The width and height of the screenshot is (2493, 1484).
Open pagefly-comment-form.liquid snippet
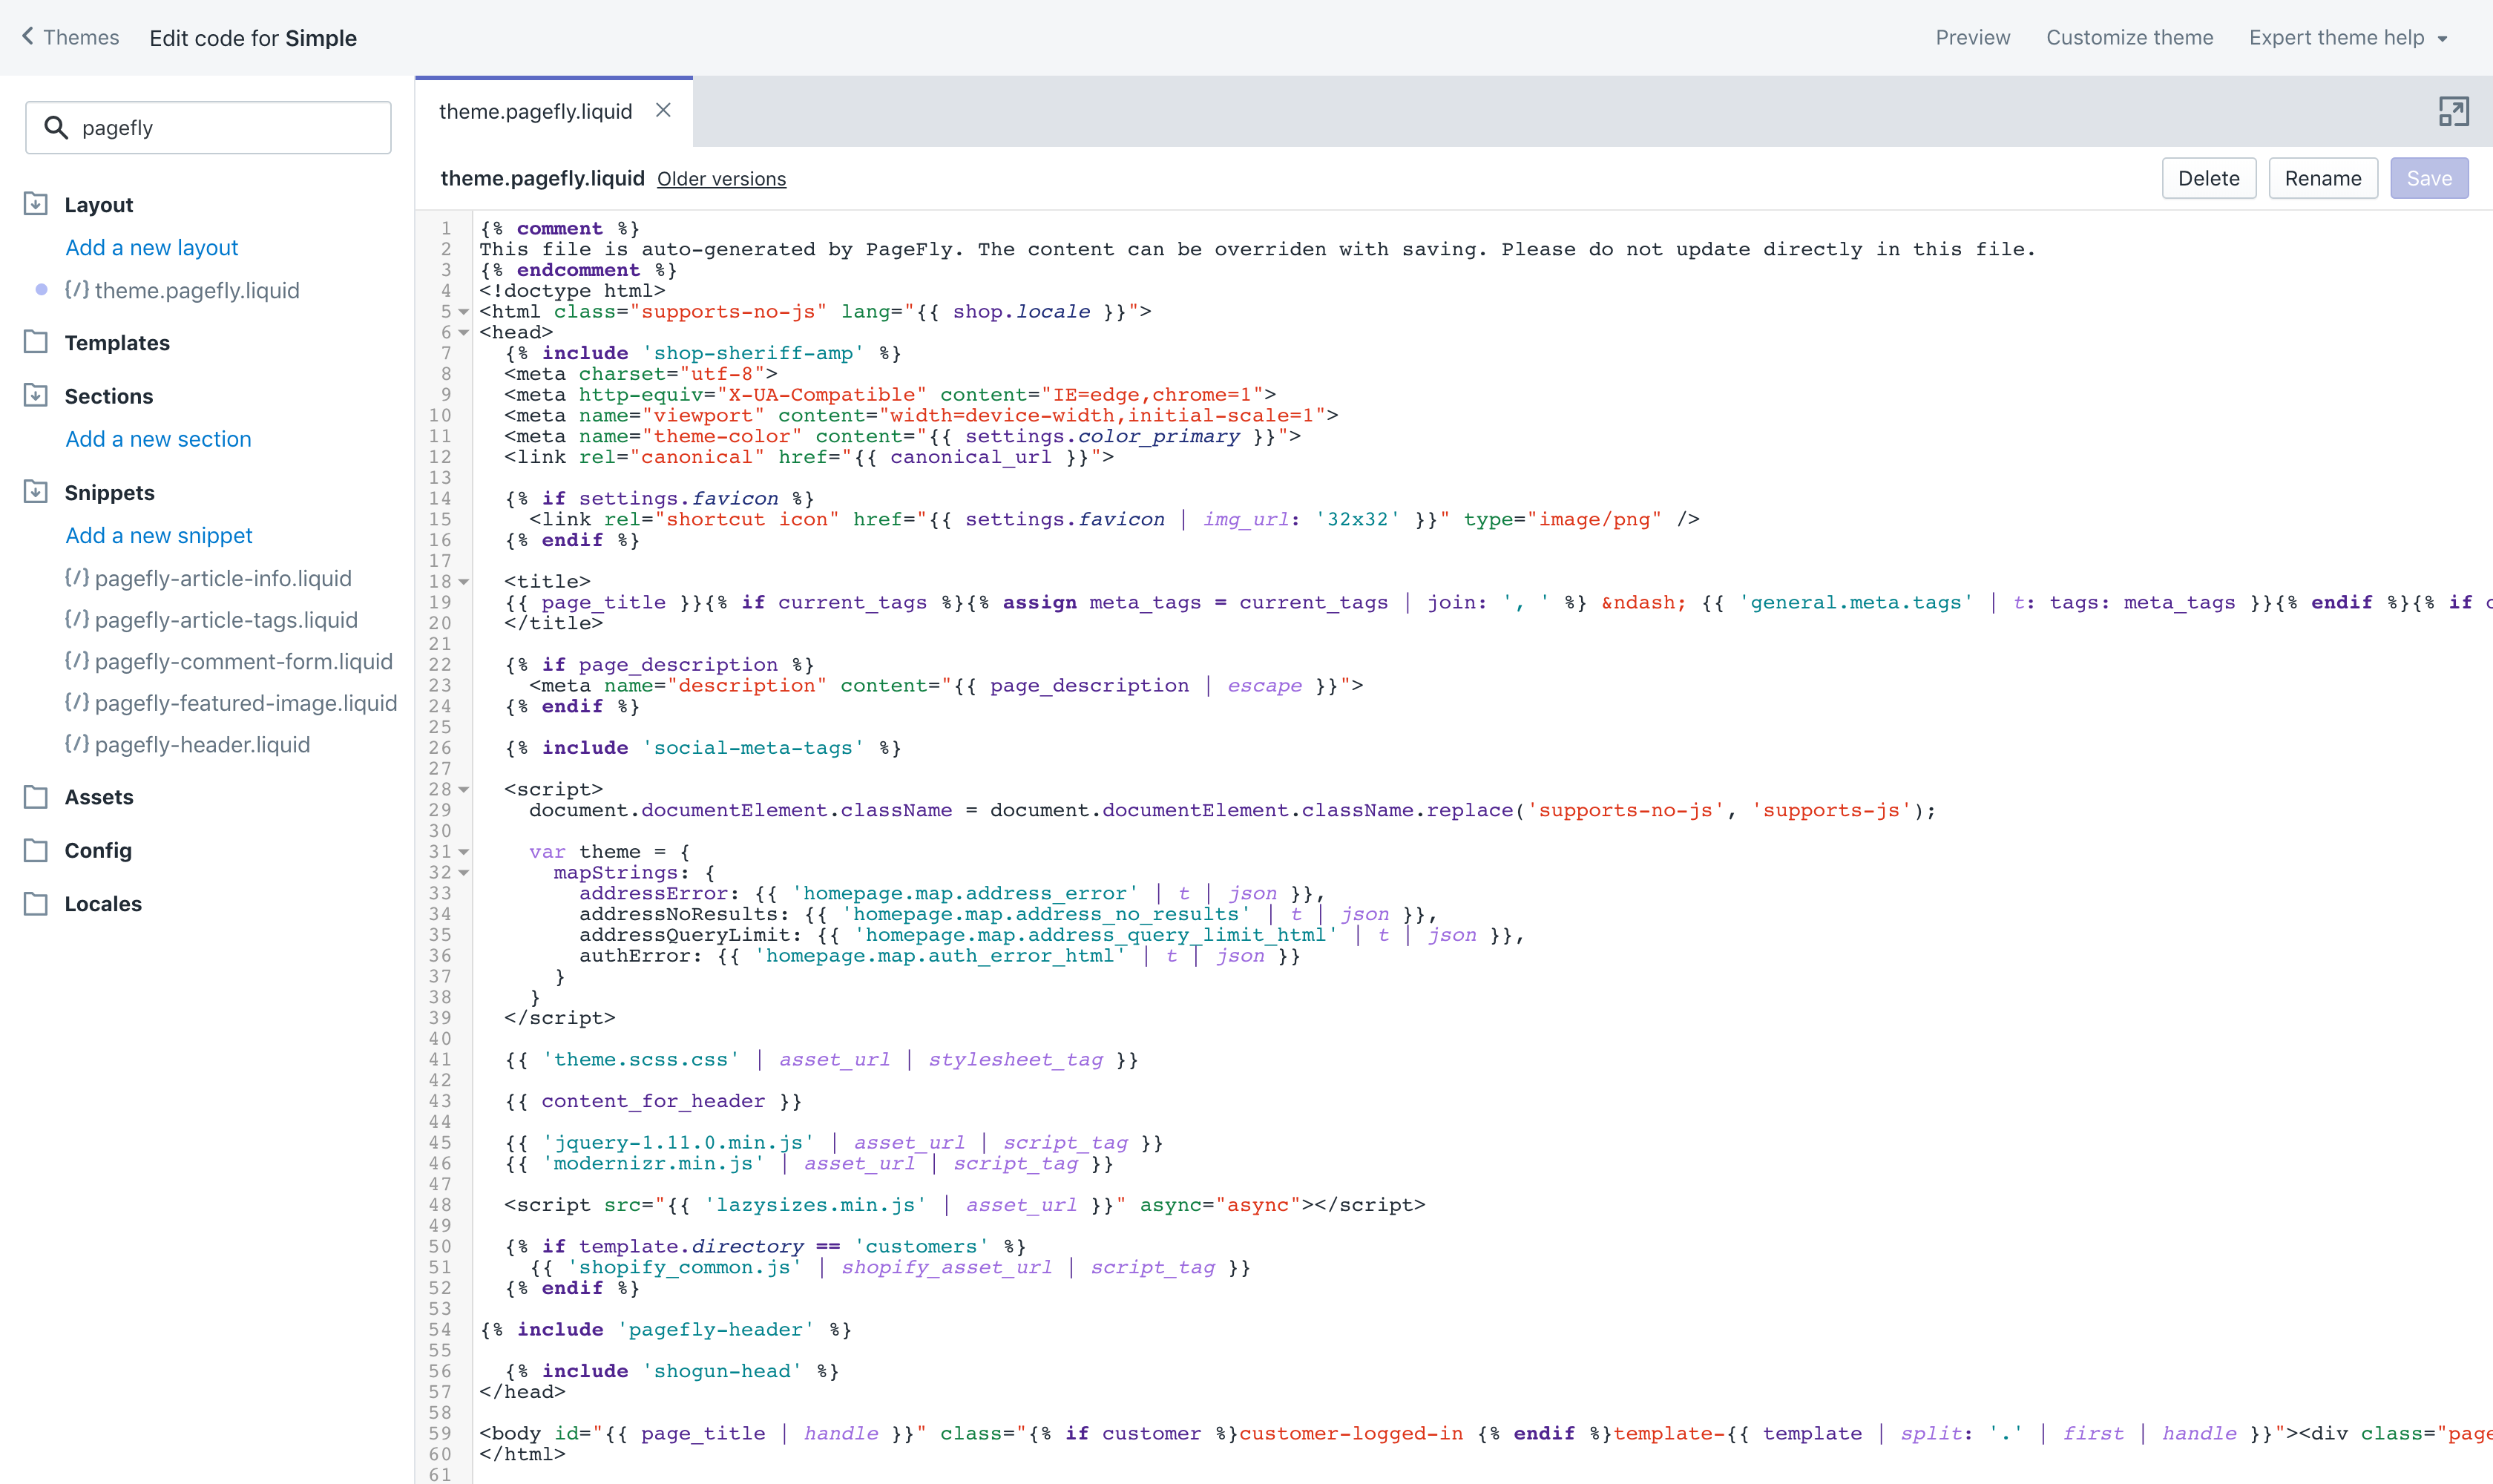click(244, 661)
